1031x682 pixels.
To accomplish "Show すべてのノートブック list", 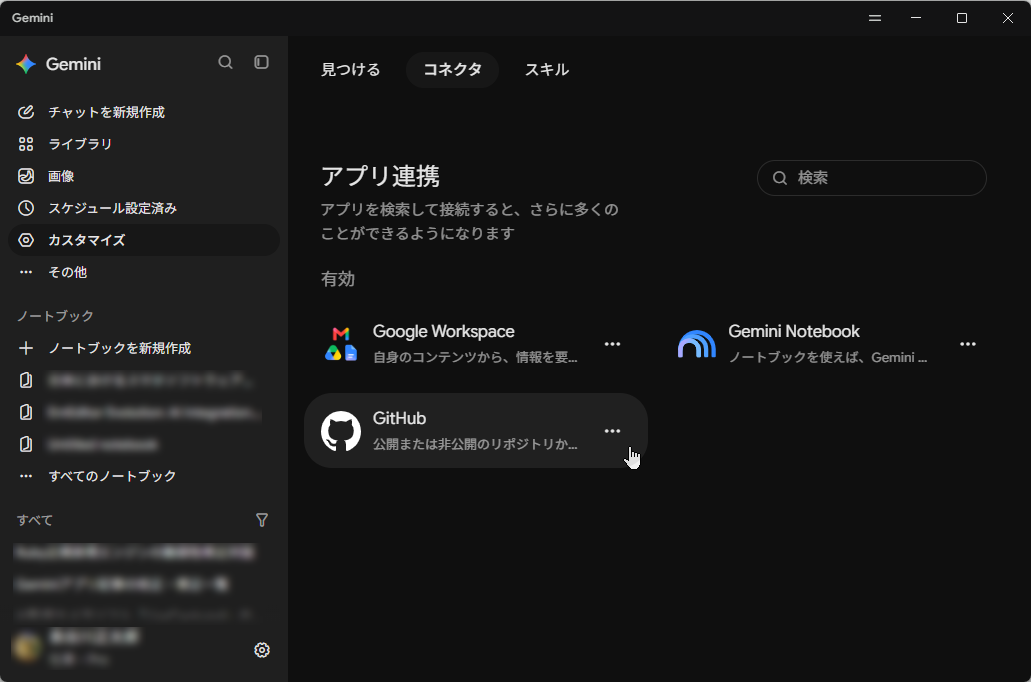I will pyautogui.click(x=144, y=476).
